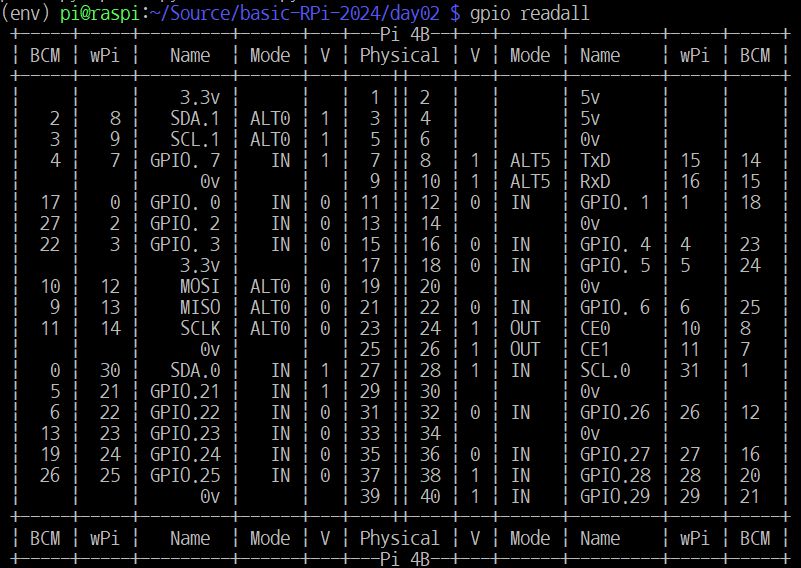Screen dimensions: 801x568
Task: Click the 'GPIO. 5' name cell
Action: point(615,265)
